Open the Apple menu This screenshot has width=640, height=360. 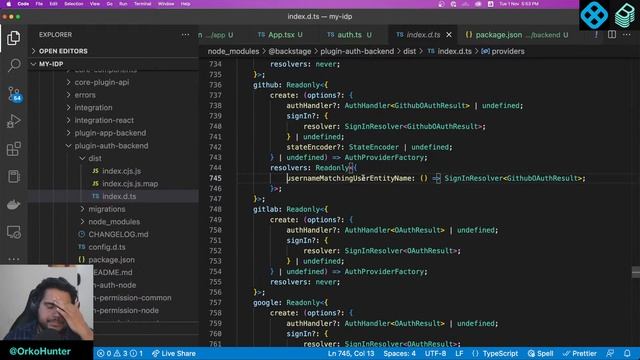(x=8, y=4)
